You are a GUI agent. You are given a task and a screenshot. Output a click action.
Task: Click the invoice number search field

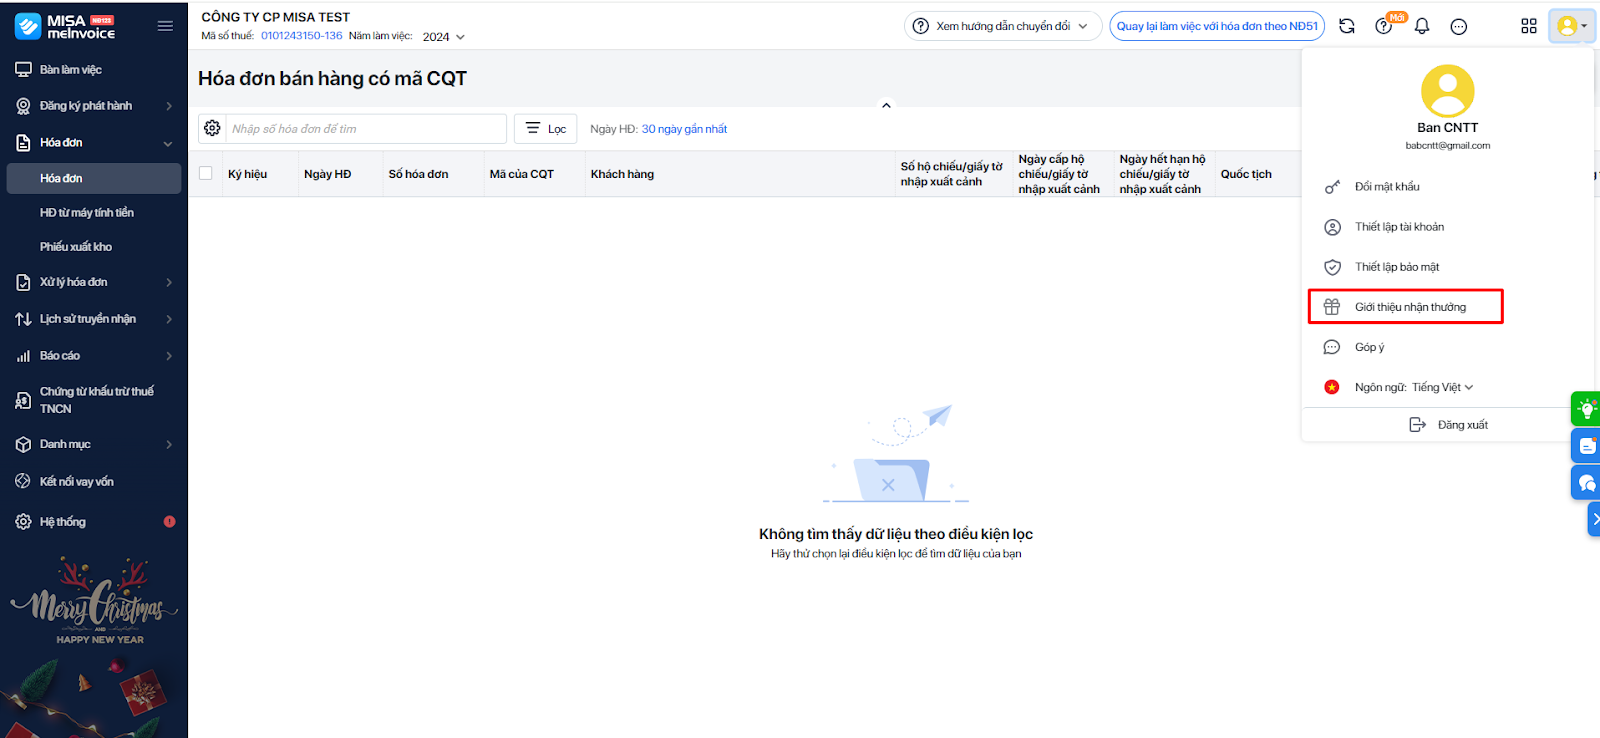[366, 128]
